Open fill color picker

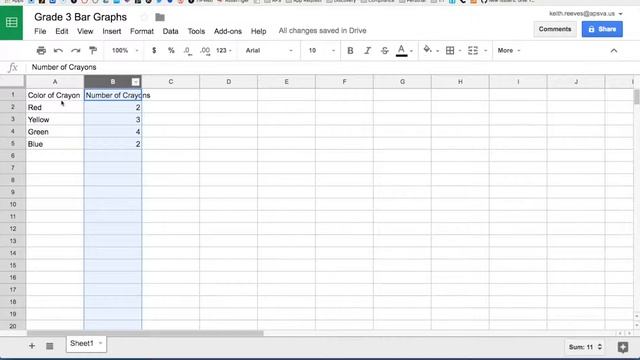coord(430,51)
